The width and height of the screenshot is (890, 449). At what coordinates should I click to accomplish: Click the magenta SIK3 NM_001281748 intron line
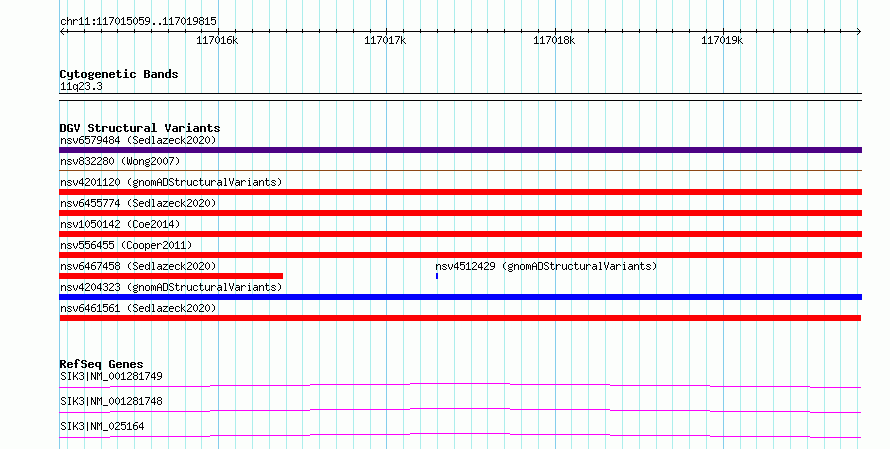[460, 410]
